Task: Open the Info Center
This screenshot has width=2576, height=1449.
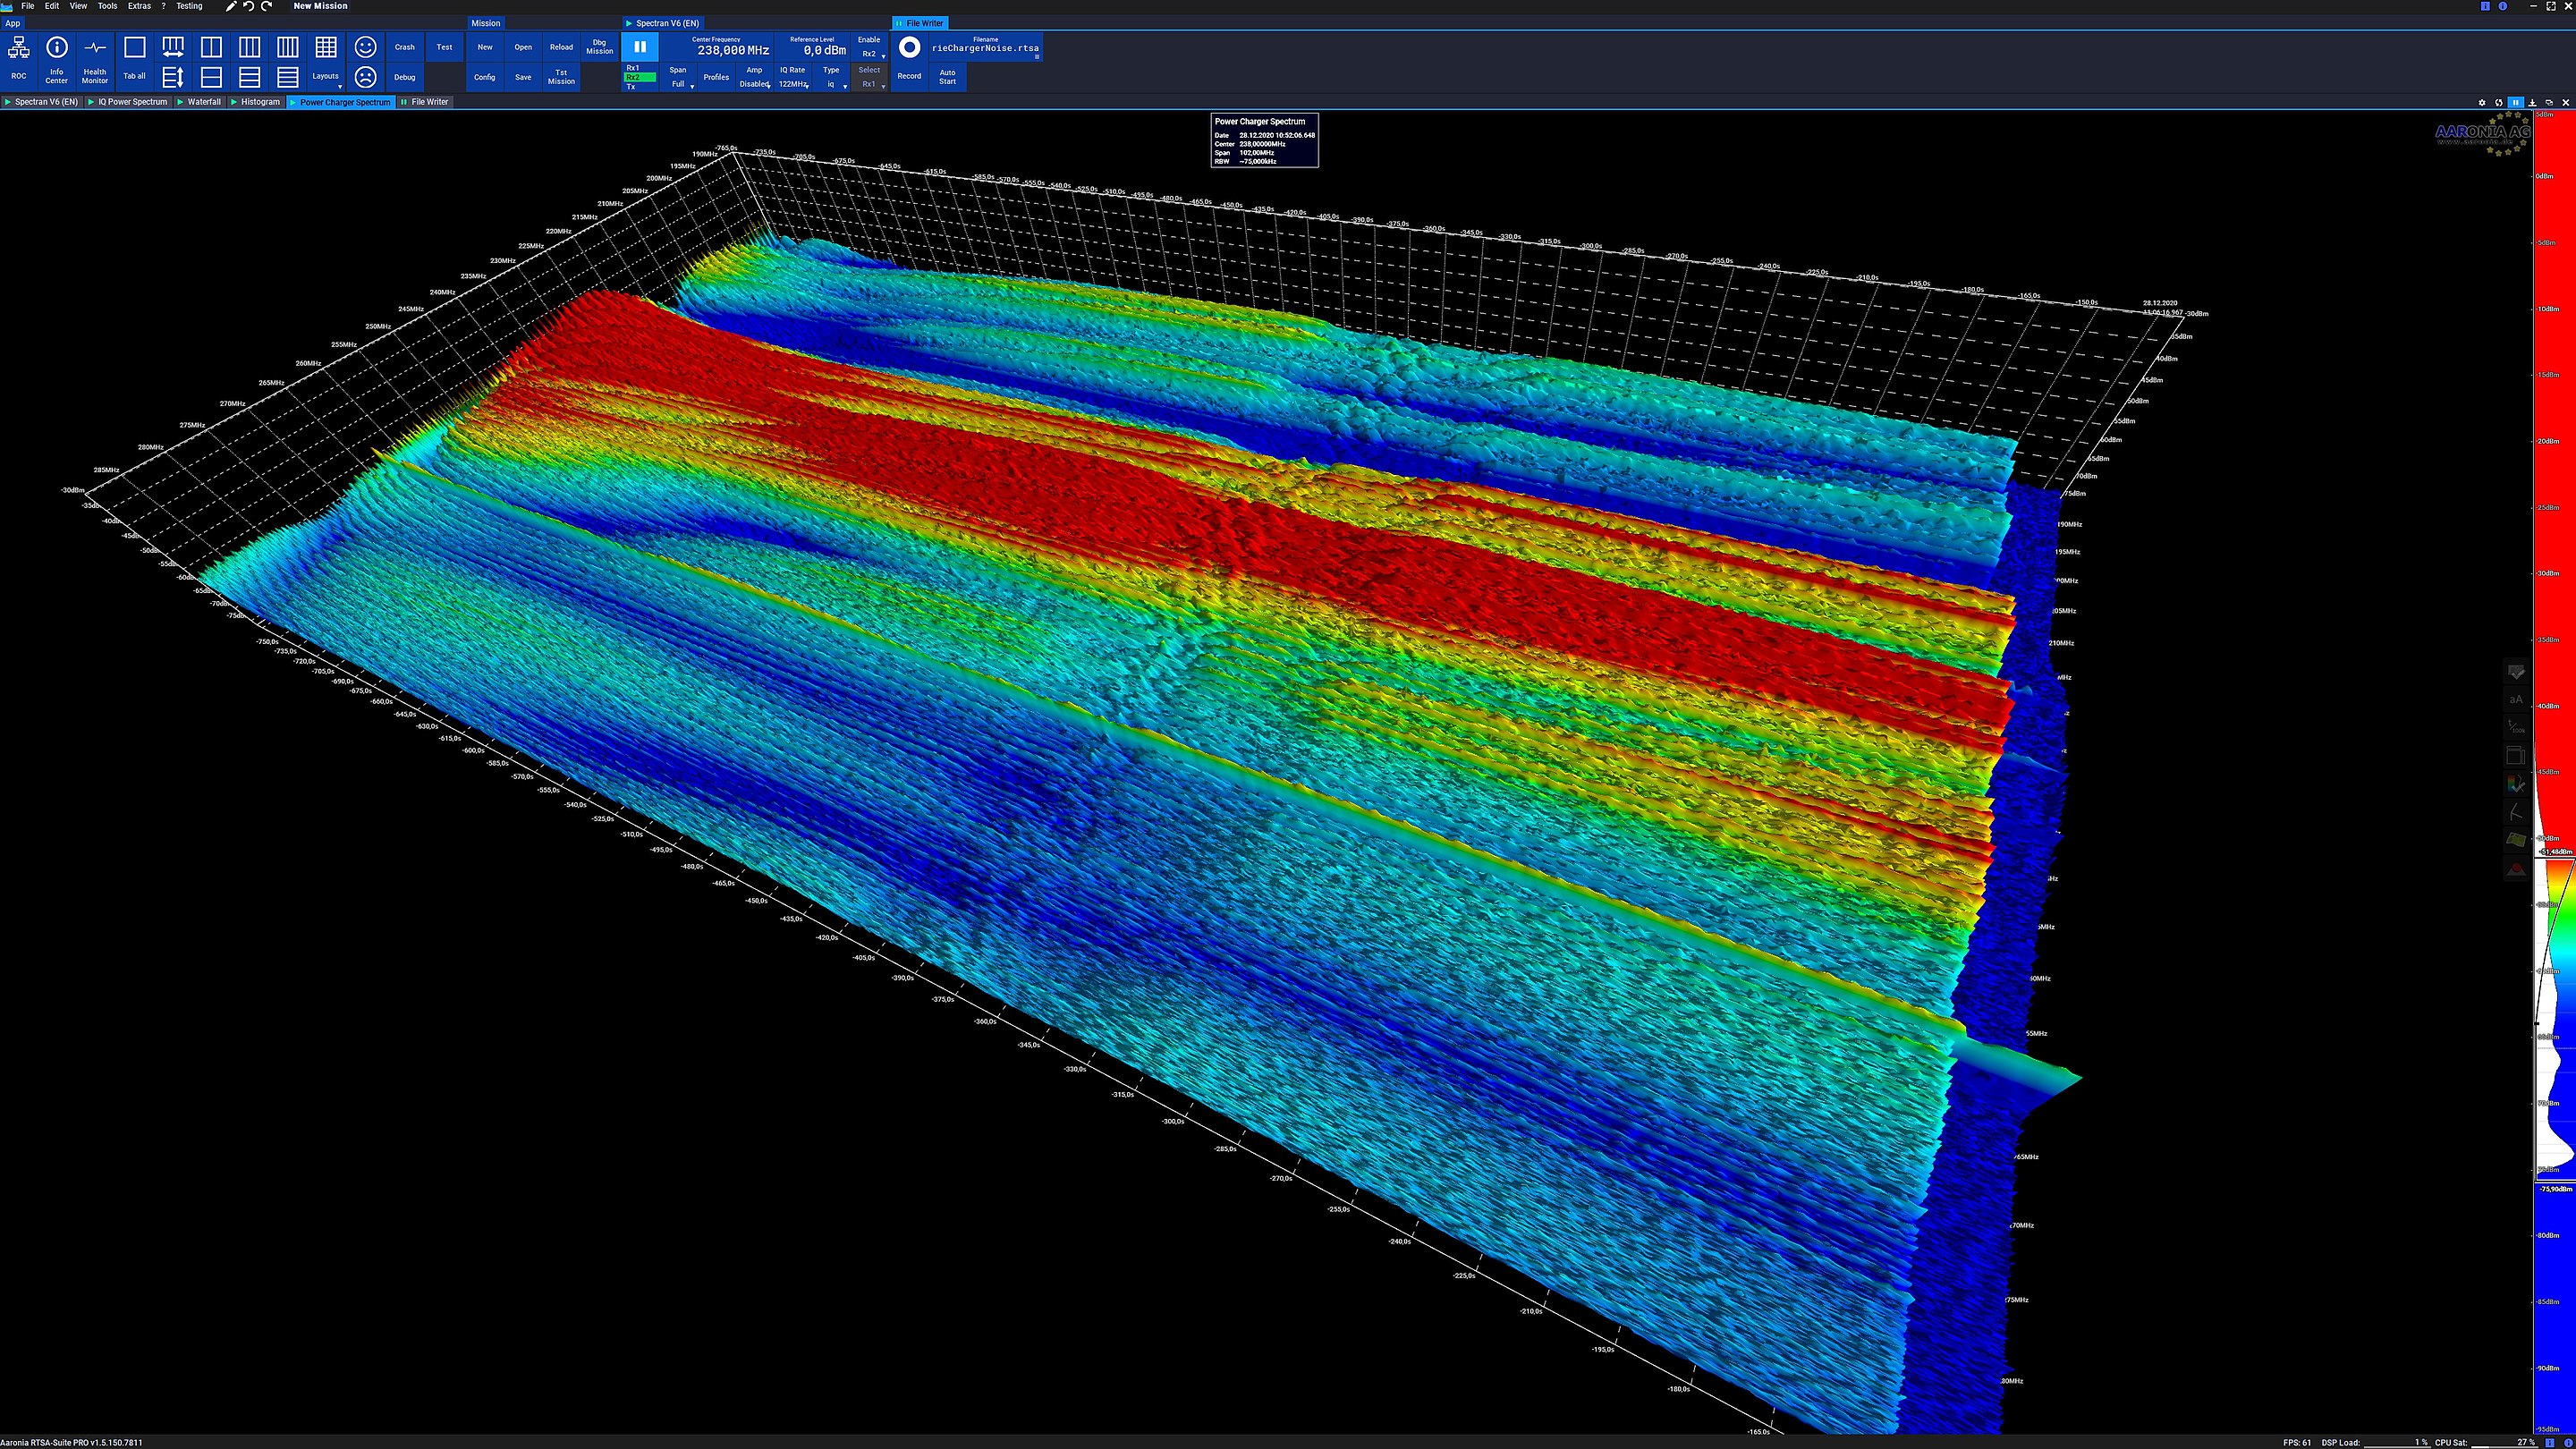Action: click(57, 48)
